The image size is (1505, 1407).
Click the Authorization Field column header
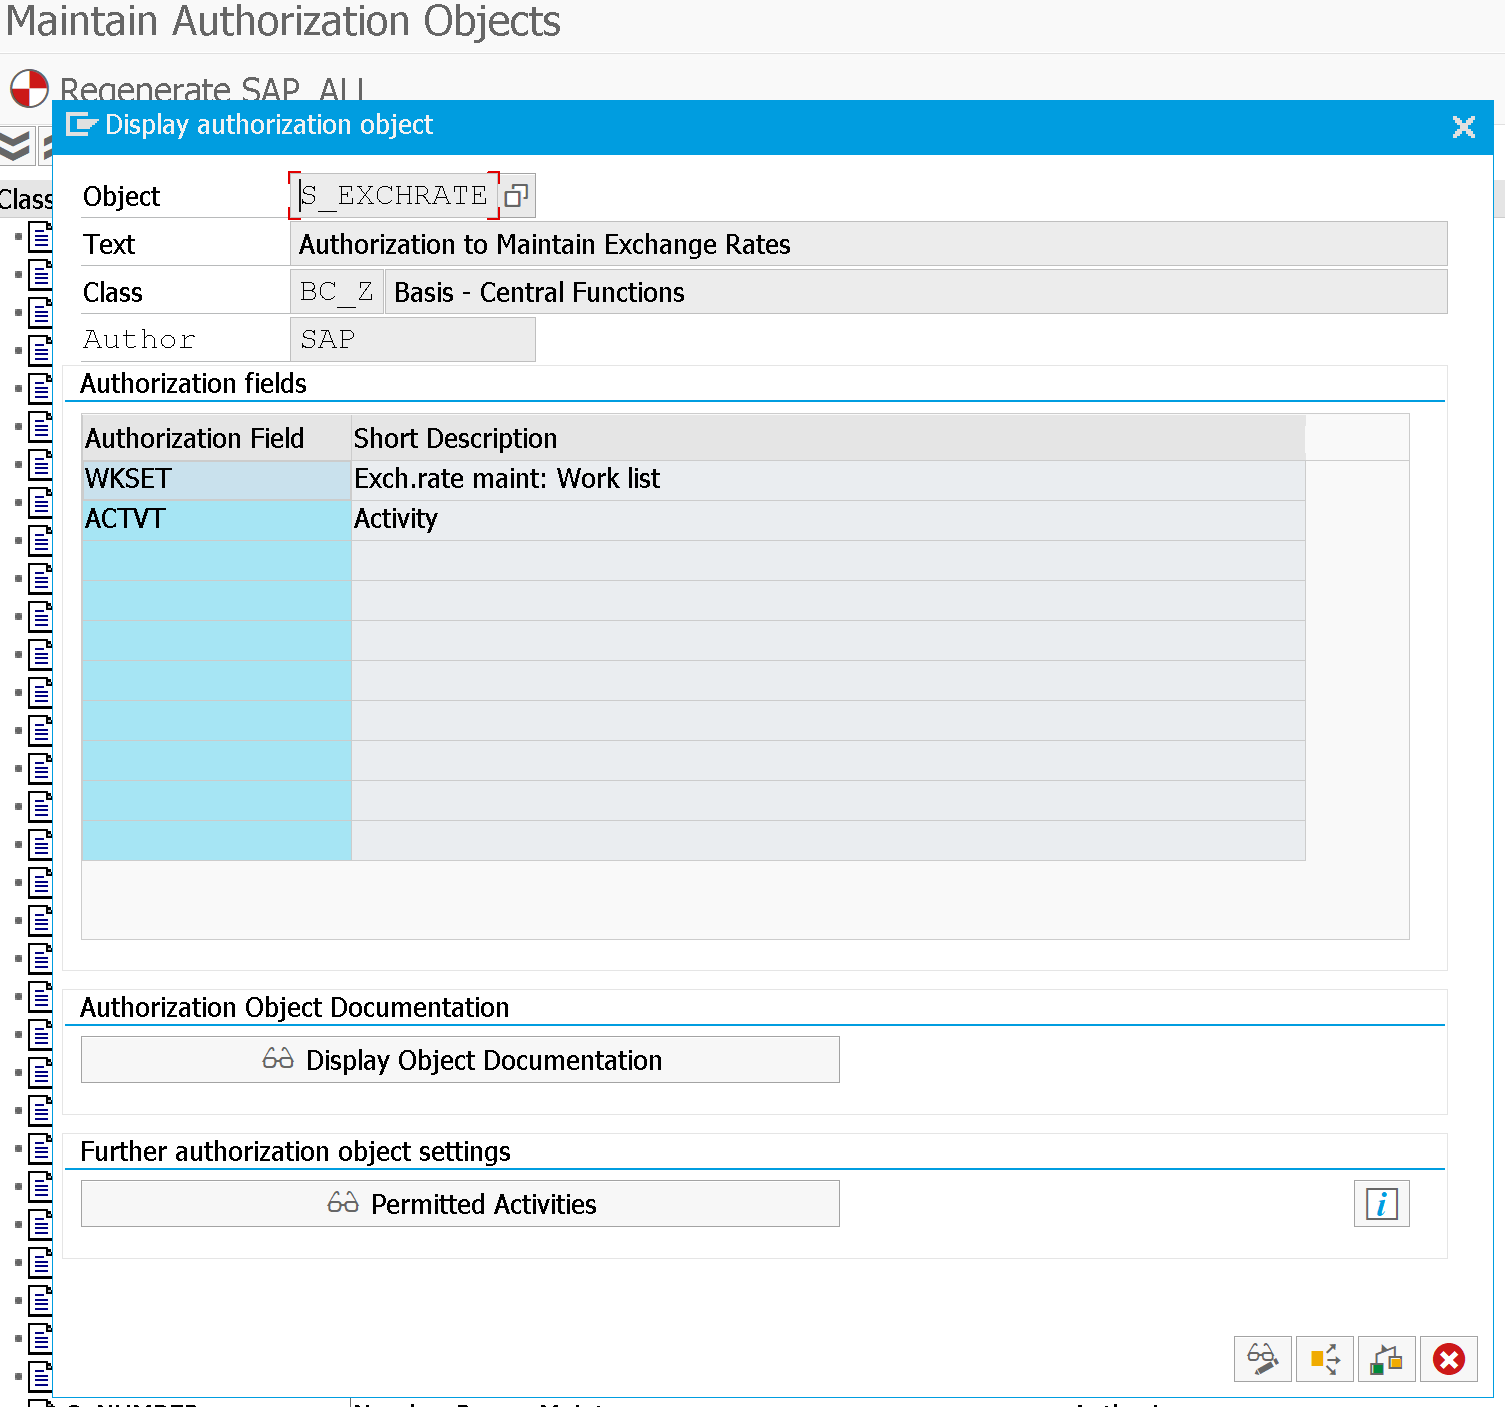[x=216, y=438]
